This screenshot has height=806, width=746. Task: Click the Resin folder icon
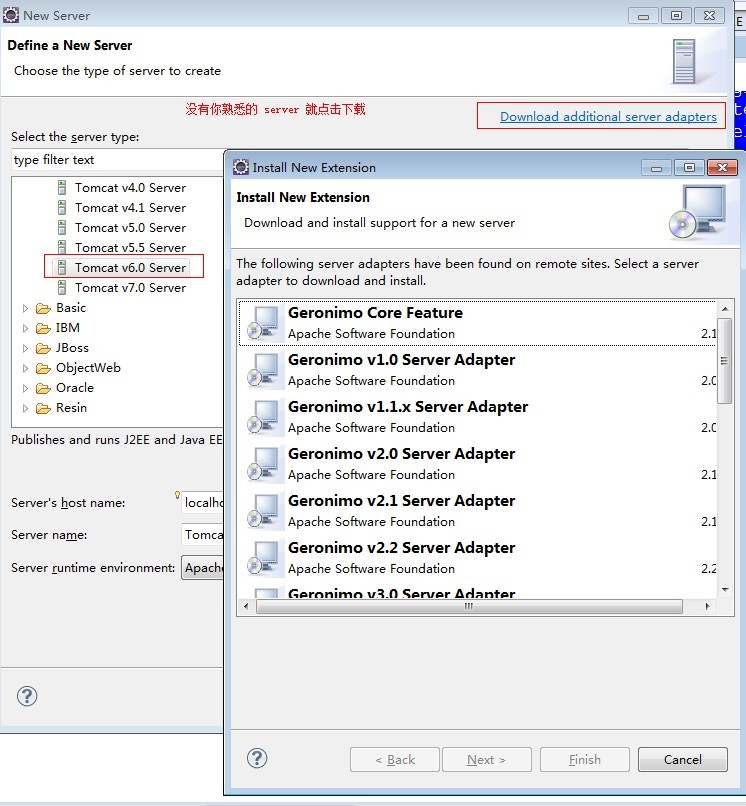point(43,408)
